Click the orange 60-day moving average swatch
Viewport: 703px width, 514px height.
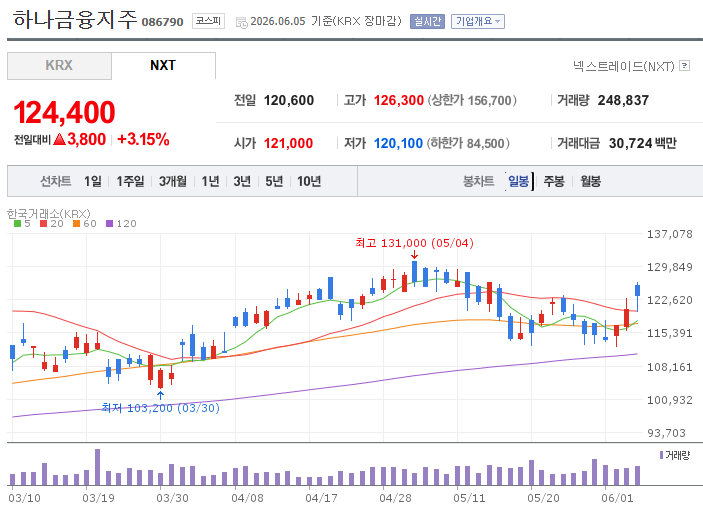(x=77, y=223)
